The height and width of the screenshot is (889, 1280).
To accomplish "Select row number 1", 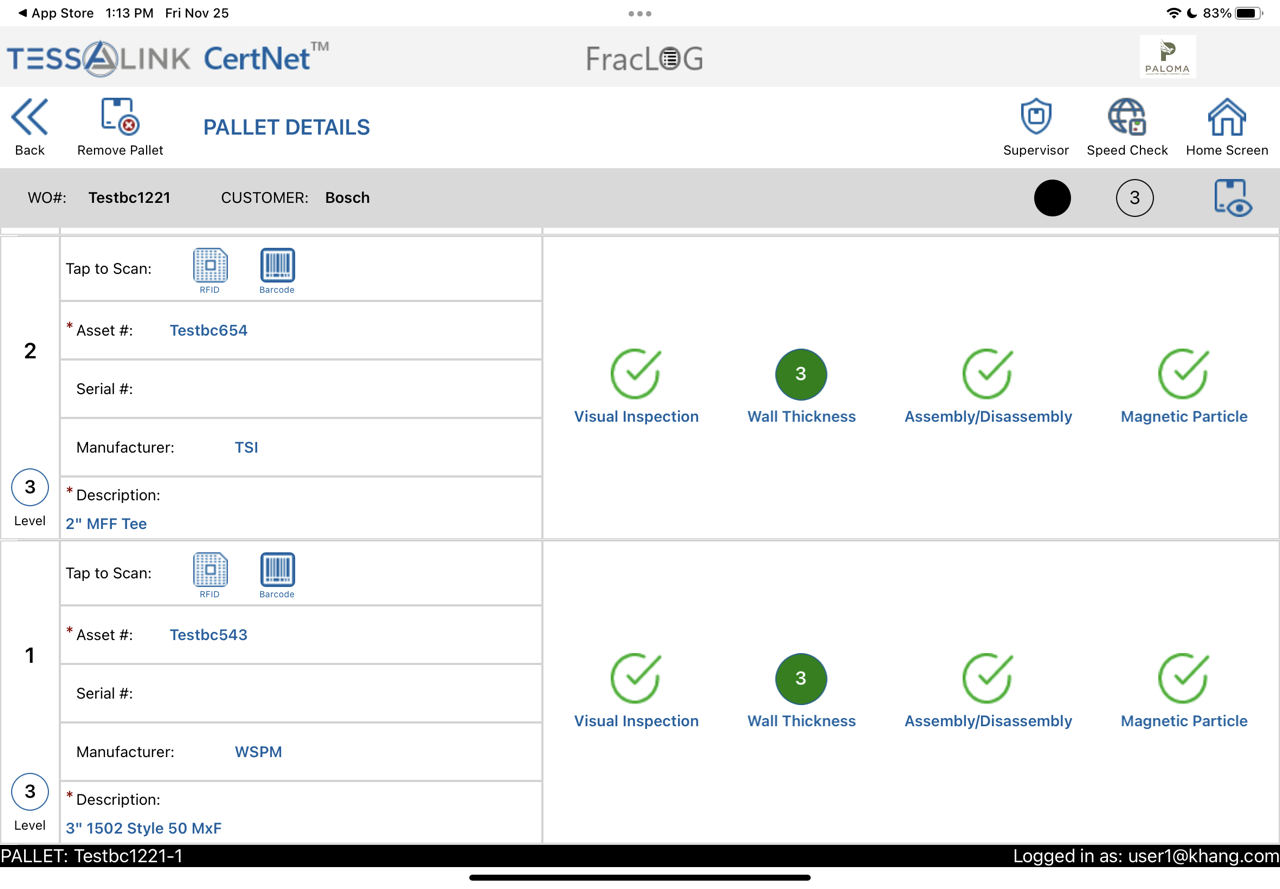I will [30, 656].
